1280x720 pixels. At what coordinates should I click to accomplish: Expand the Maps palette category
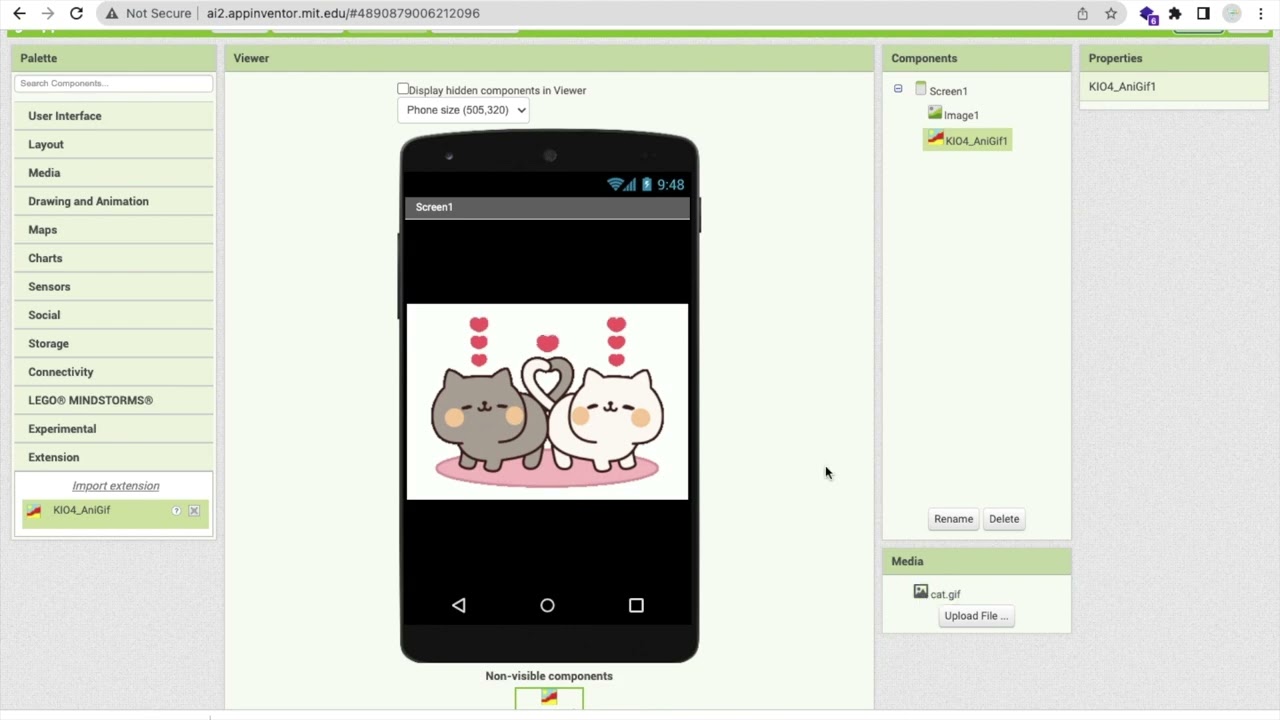114,230
